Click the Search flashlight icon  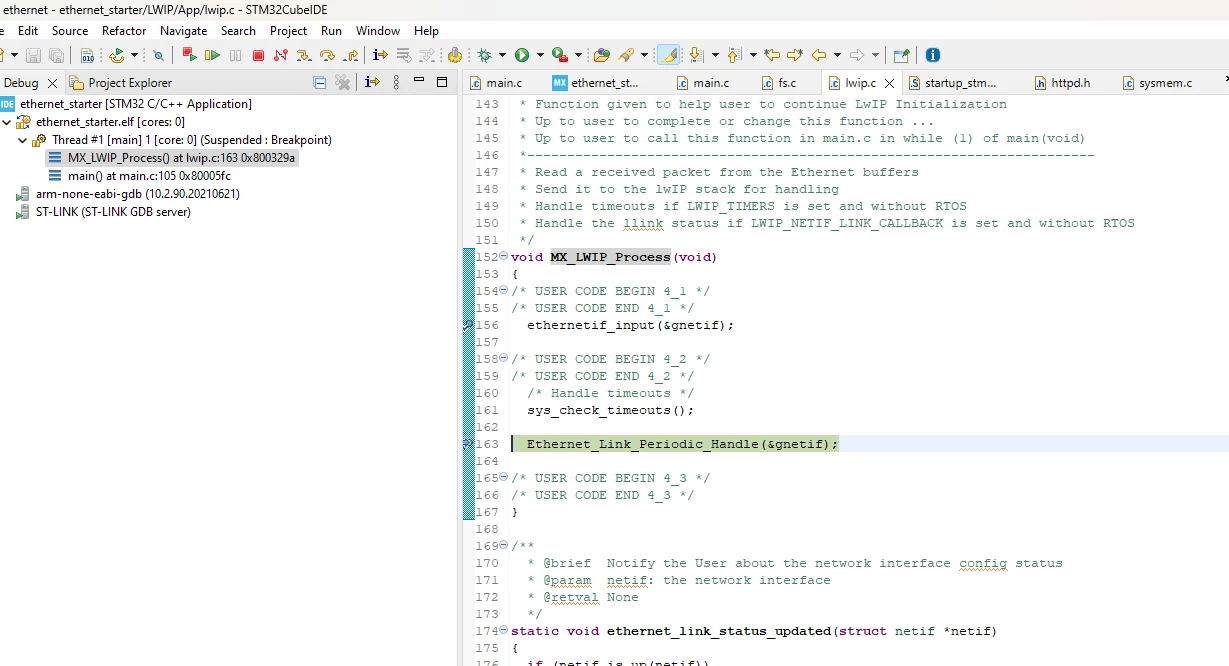[x=627, y=55]
